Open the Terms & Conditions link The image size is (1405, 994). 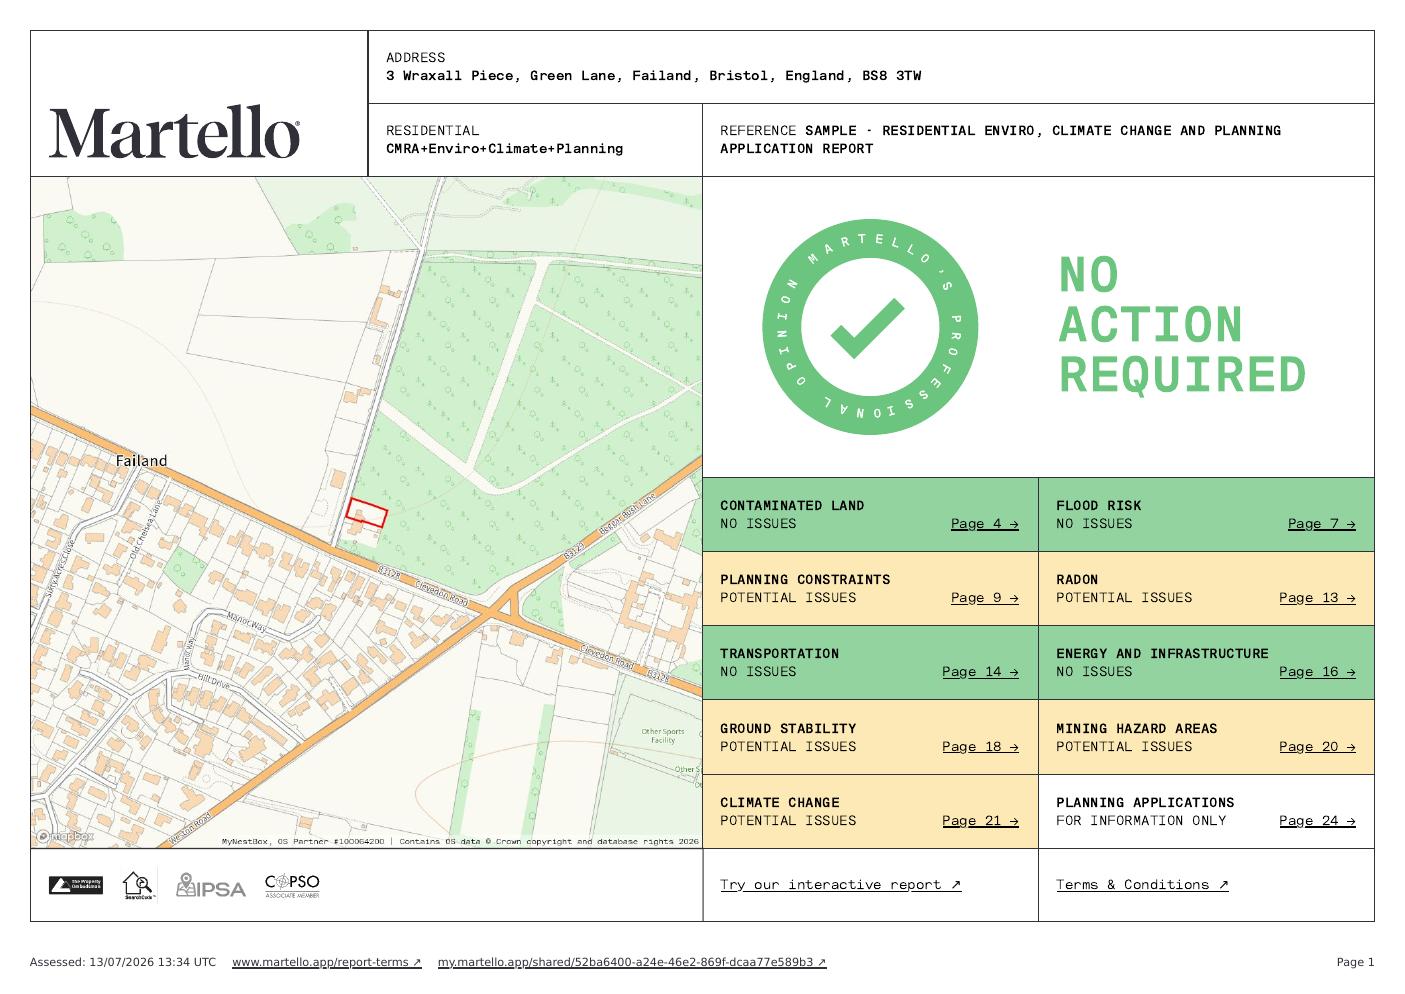click(1142, 885)
